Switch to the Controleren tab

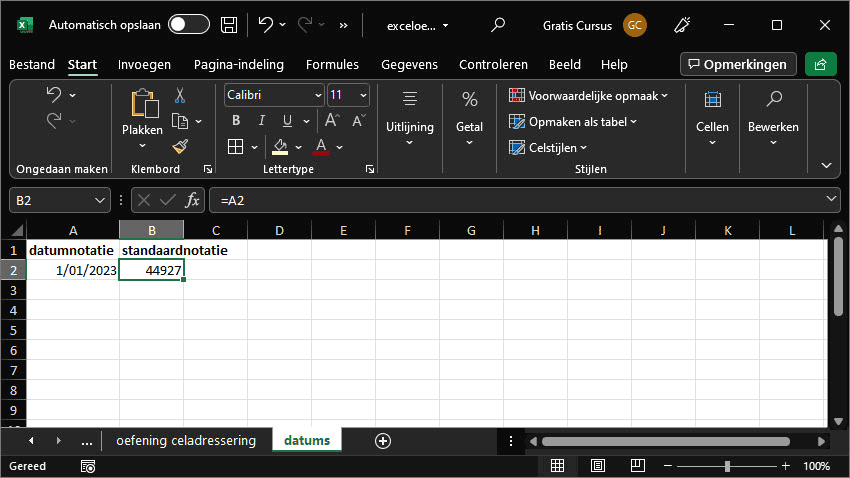(493, 64)
